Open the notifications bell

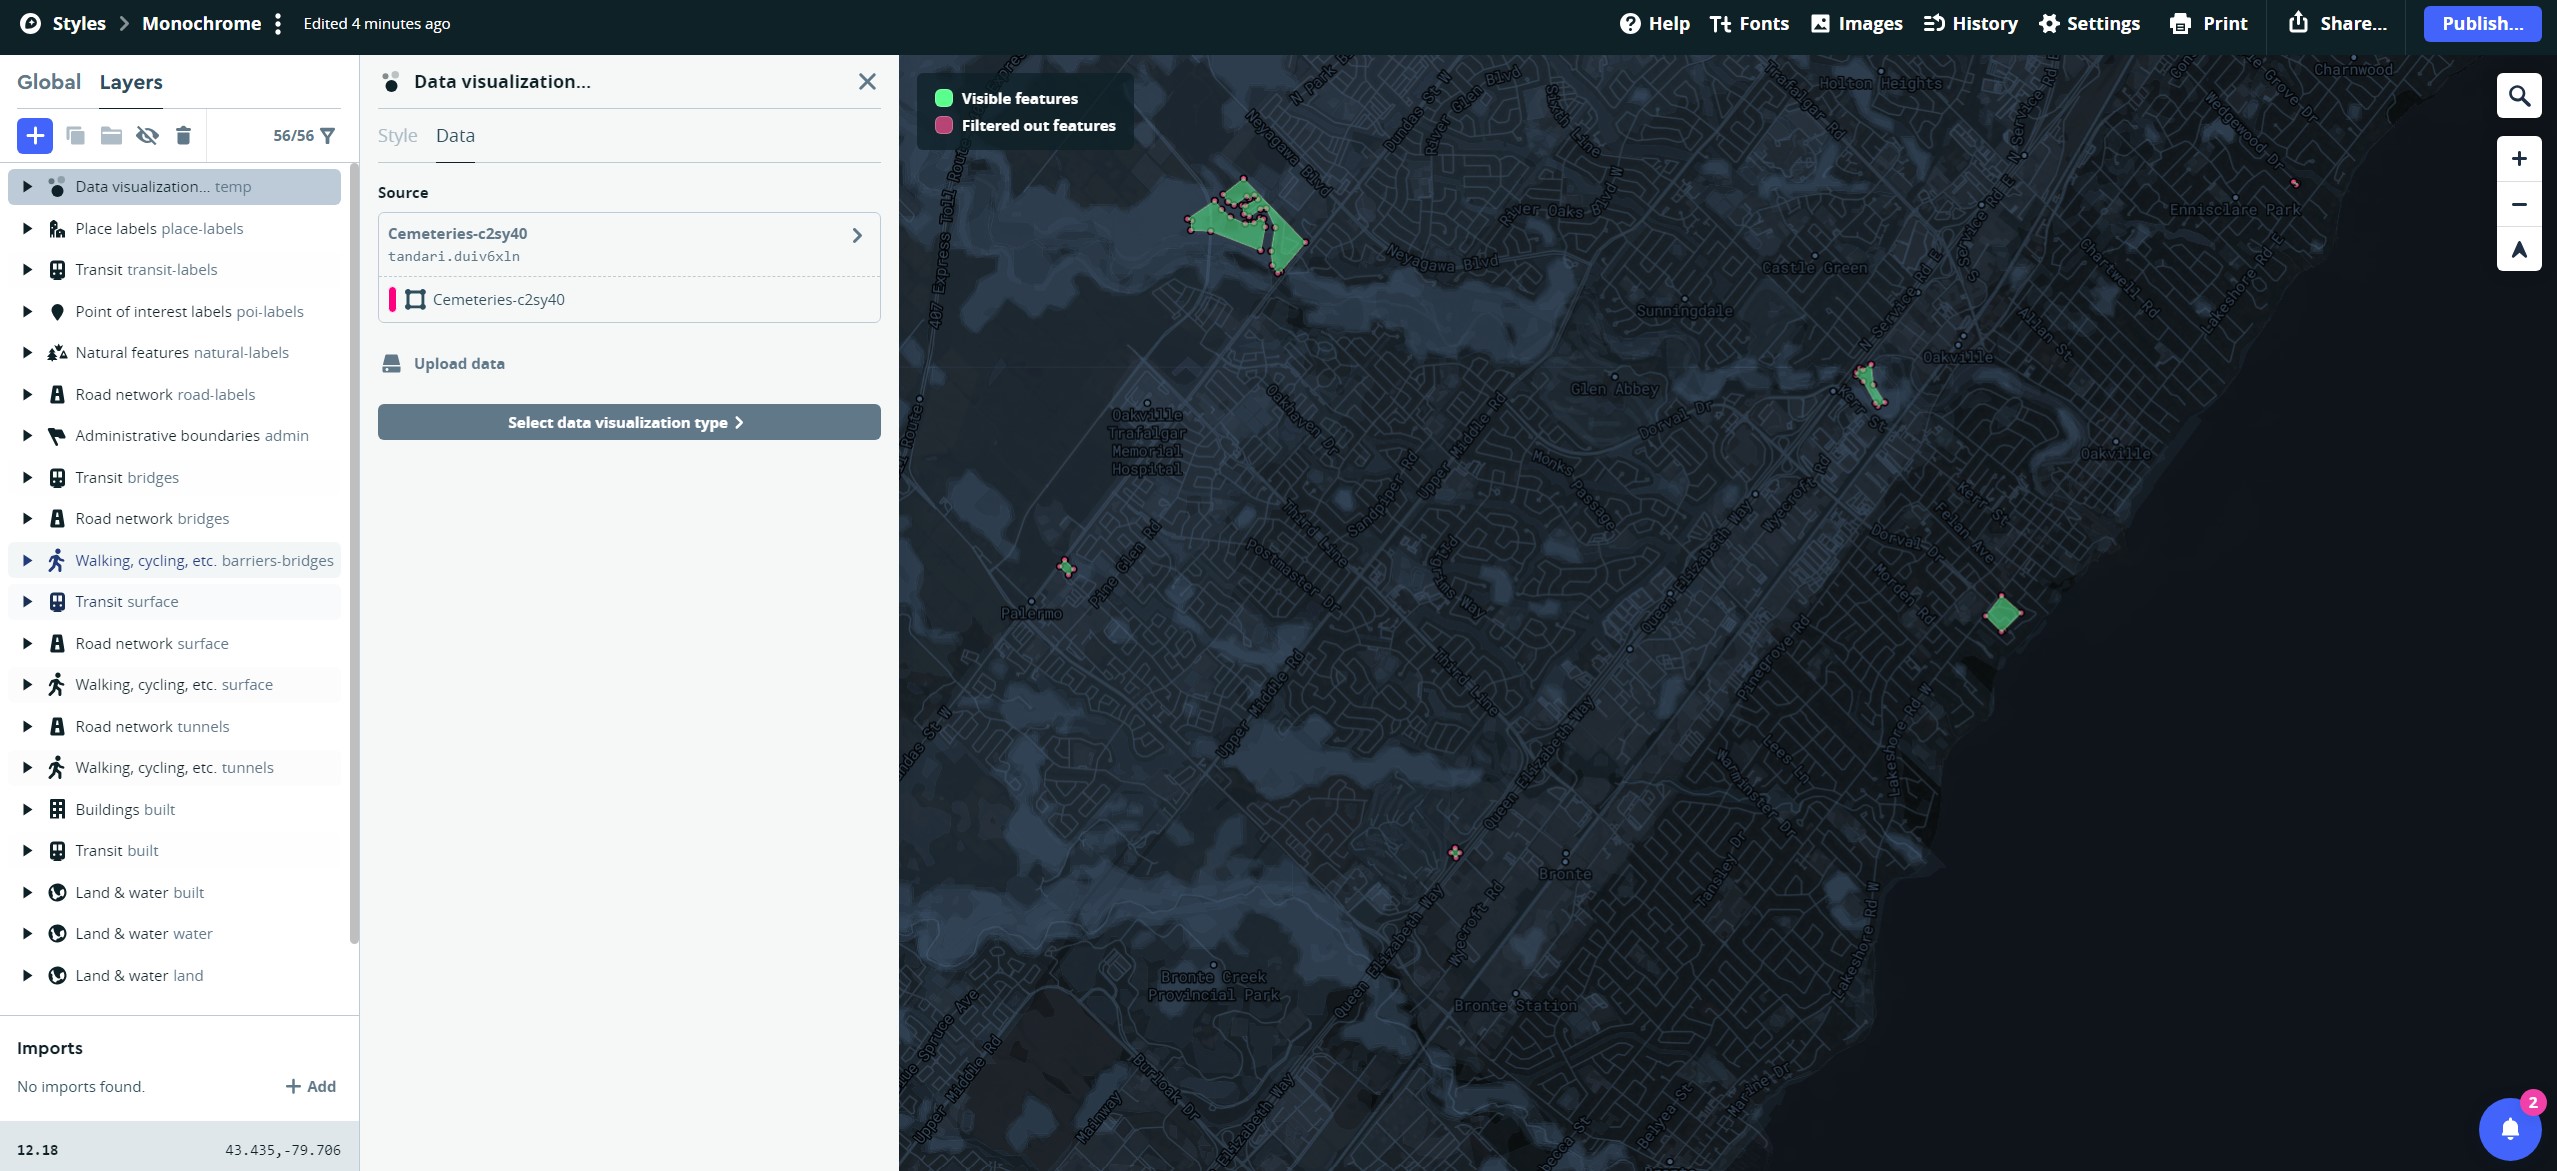[x=2508, y=1128]
